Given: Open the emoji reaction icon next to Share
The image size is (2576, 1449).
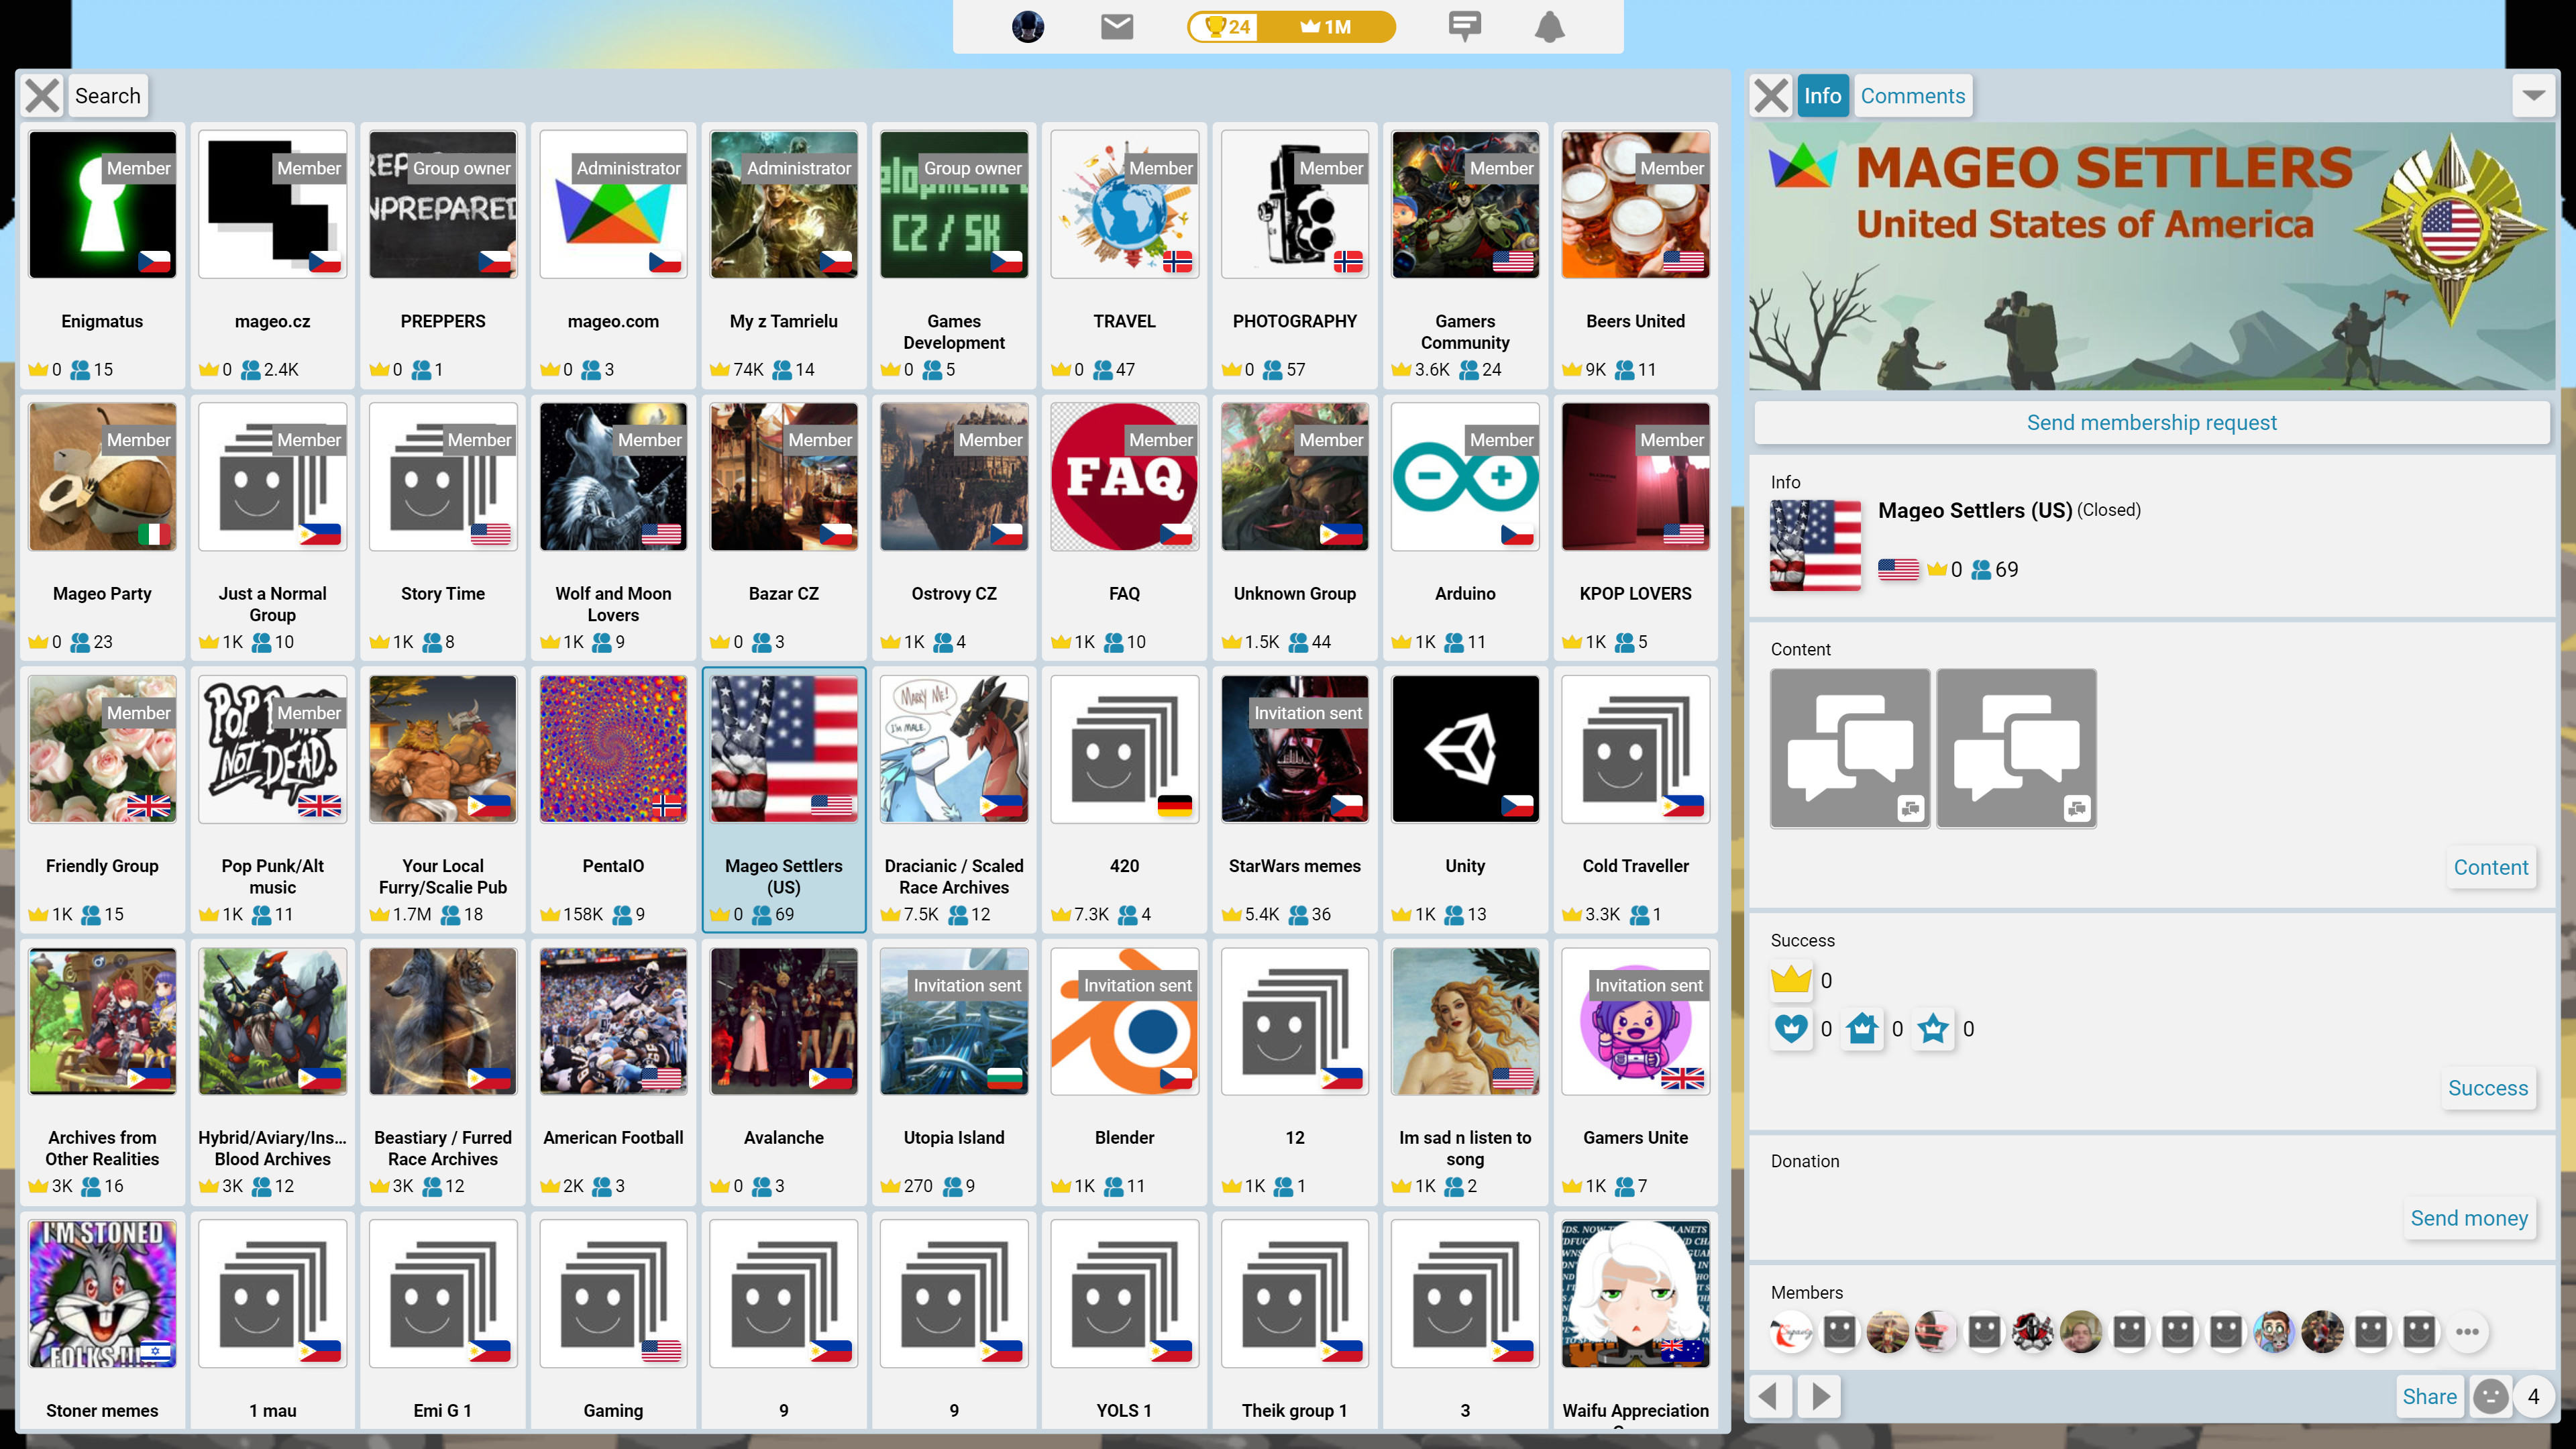Looking at the screenshot, I should click(2489, 1397).
